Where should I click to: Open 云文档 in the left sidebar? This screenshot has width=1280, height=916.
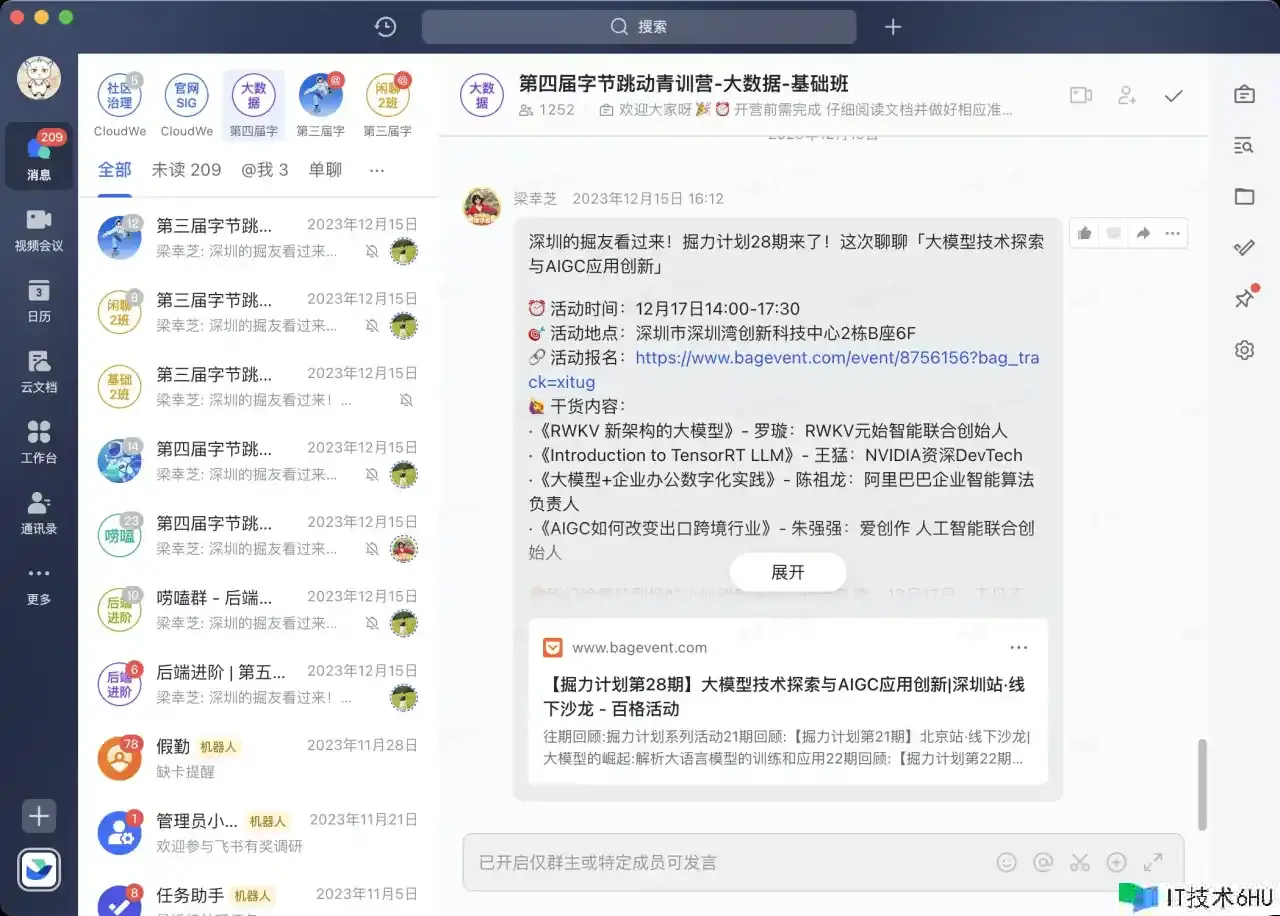(38, 372)
